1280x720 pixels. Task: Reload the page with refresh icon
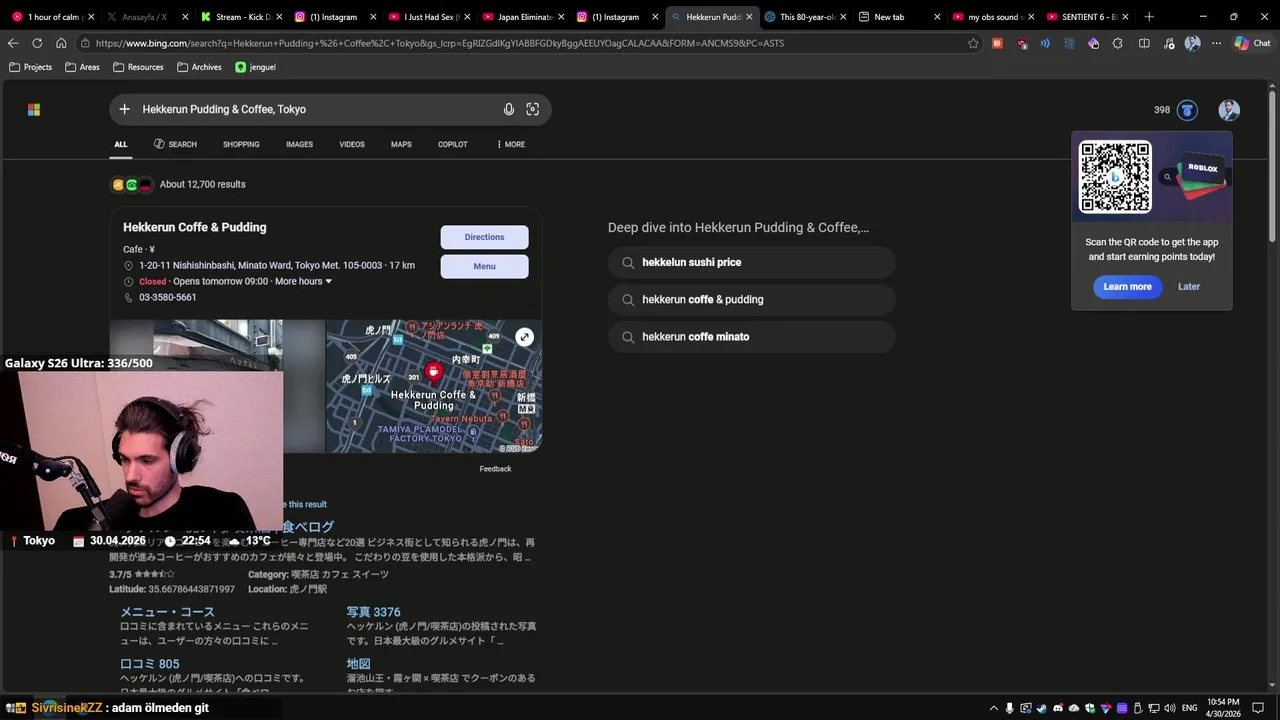(37, 43)
